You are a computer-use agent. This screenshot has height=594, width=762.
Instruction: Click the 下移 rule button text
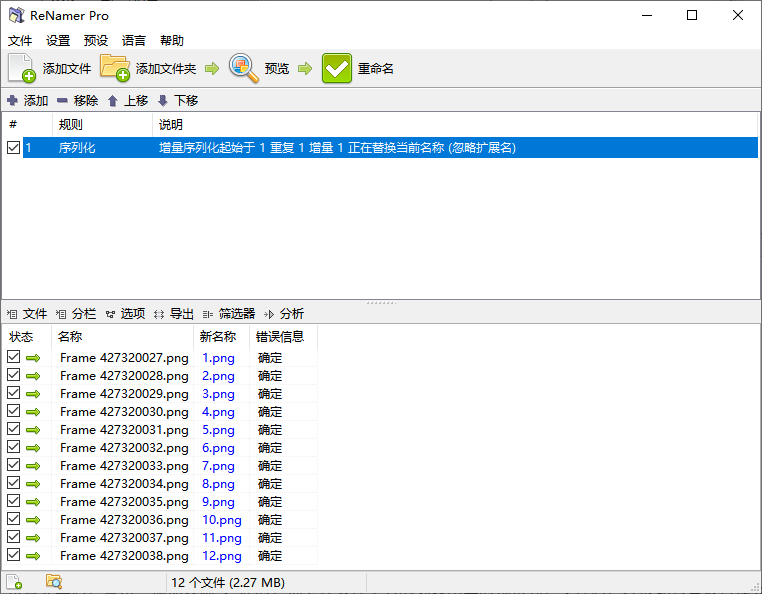[186, 101]
